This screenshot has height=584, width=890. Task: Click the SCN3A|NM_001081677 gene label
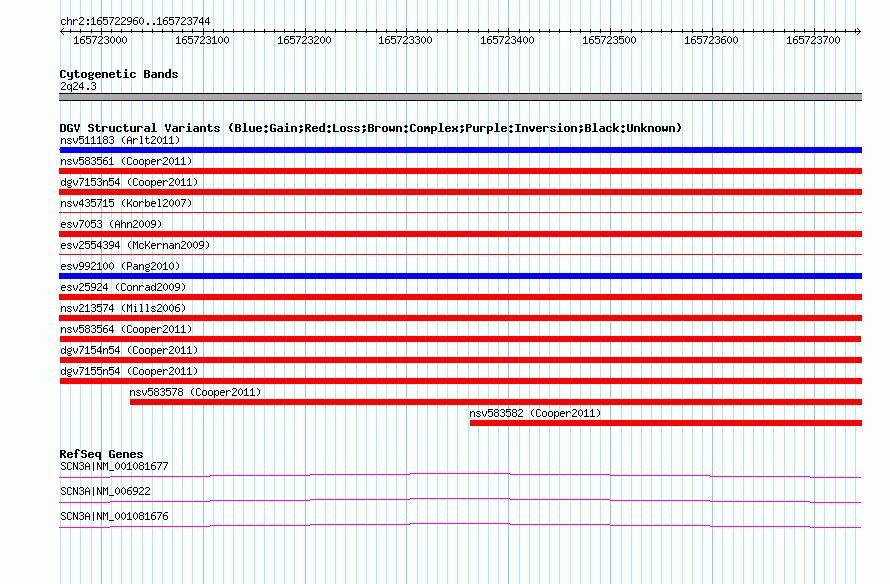pos(114,467)
